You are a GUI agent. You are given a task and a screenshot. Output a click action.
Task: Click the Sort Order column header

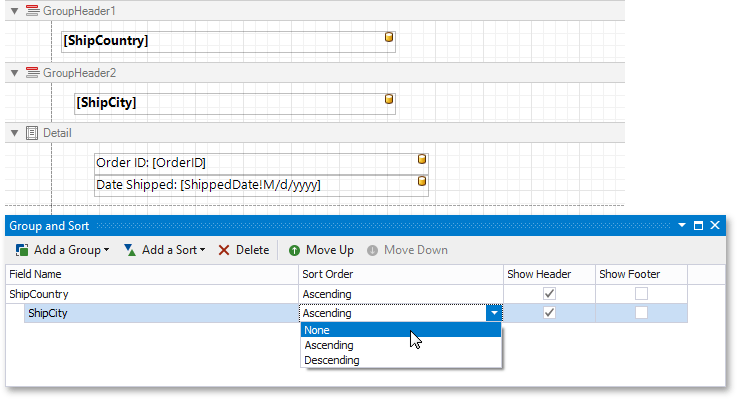click(x=401, y=274)
